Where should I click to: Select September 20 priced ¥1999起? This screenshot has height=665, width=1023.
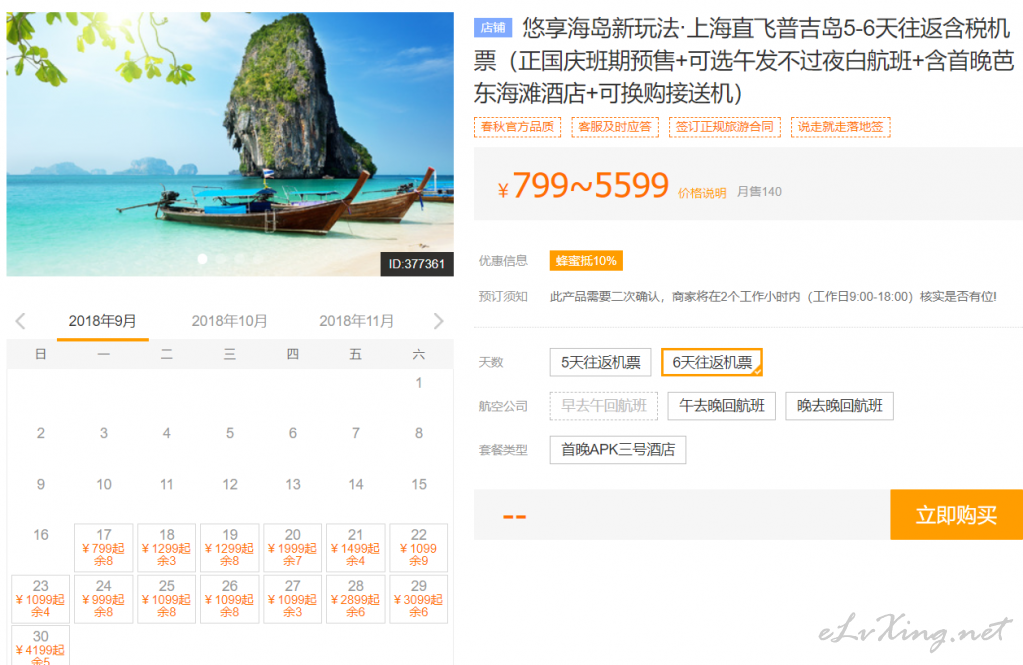[x=292, y=548]
